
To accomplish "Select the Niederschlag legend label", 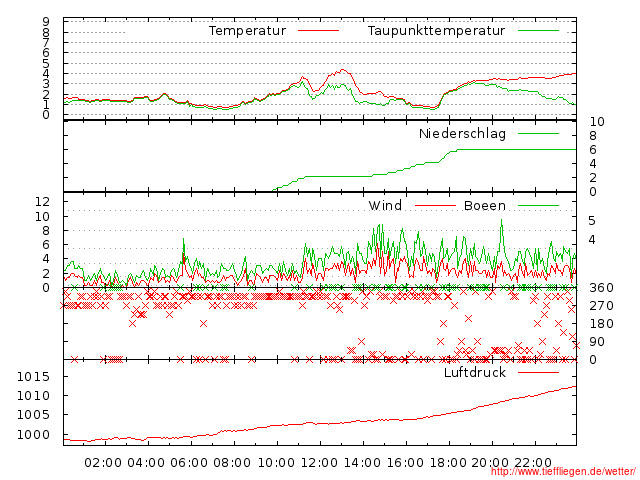I will click(462, 134).
